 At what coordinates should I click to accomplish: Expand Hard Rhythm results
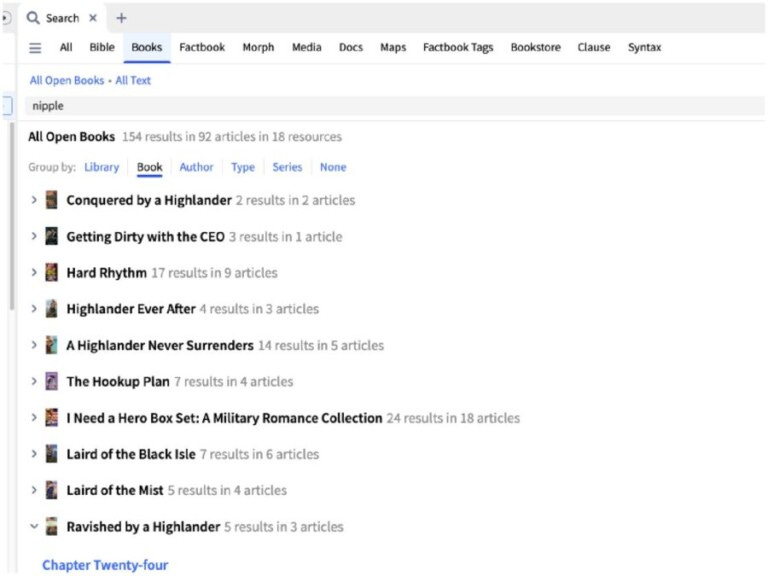(34, 273)
